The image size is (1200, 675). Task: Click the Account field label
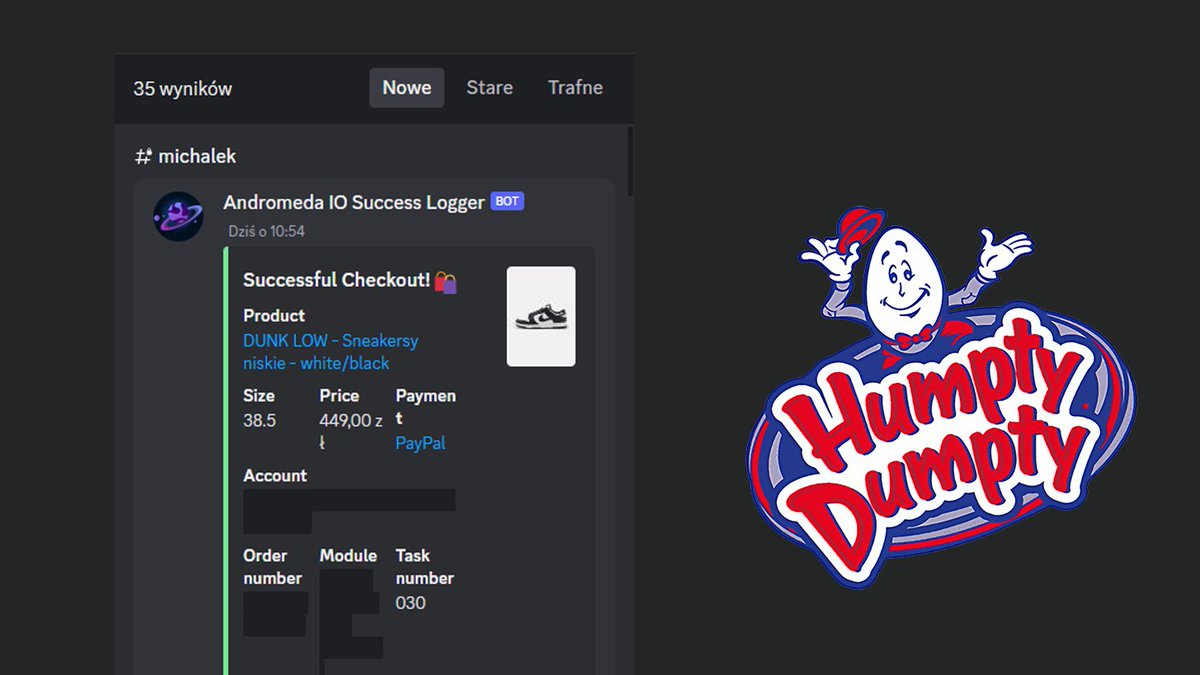[x=275, y=476]
